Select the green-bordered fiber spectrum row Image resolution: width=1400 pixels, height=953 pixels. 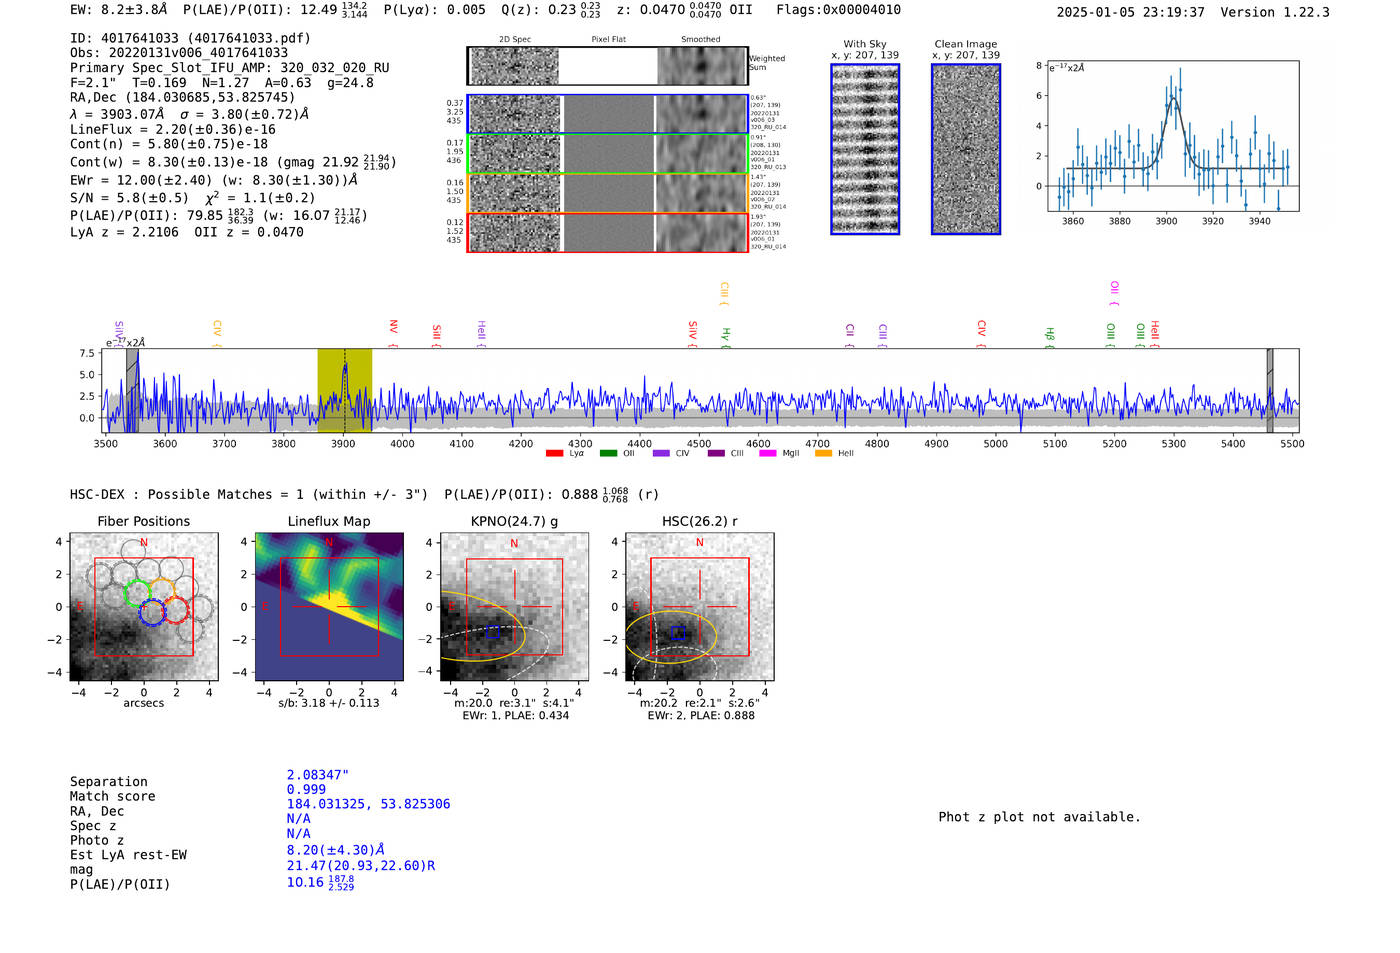click(607, 153)
